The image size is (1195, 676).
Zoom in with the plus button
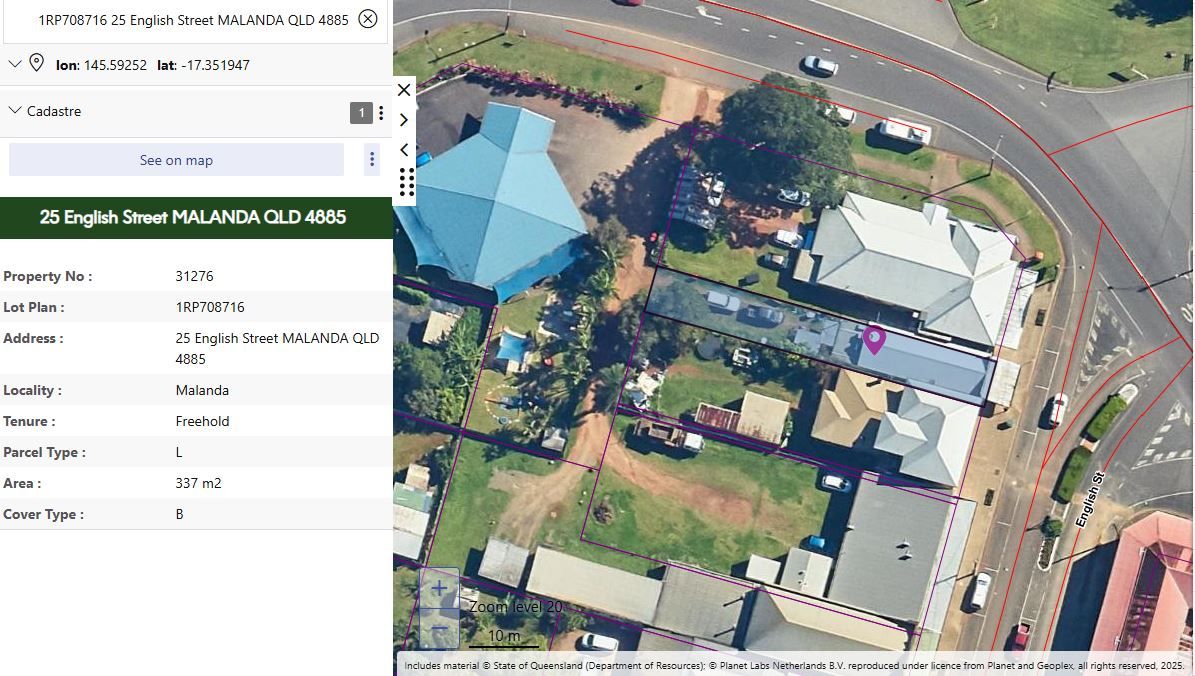coord(439,588)
